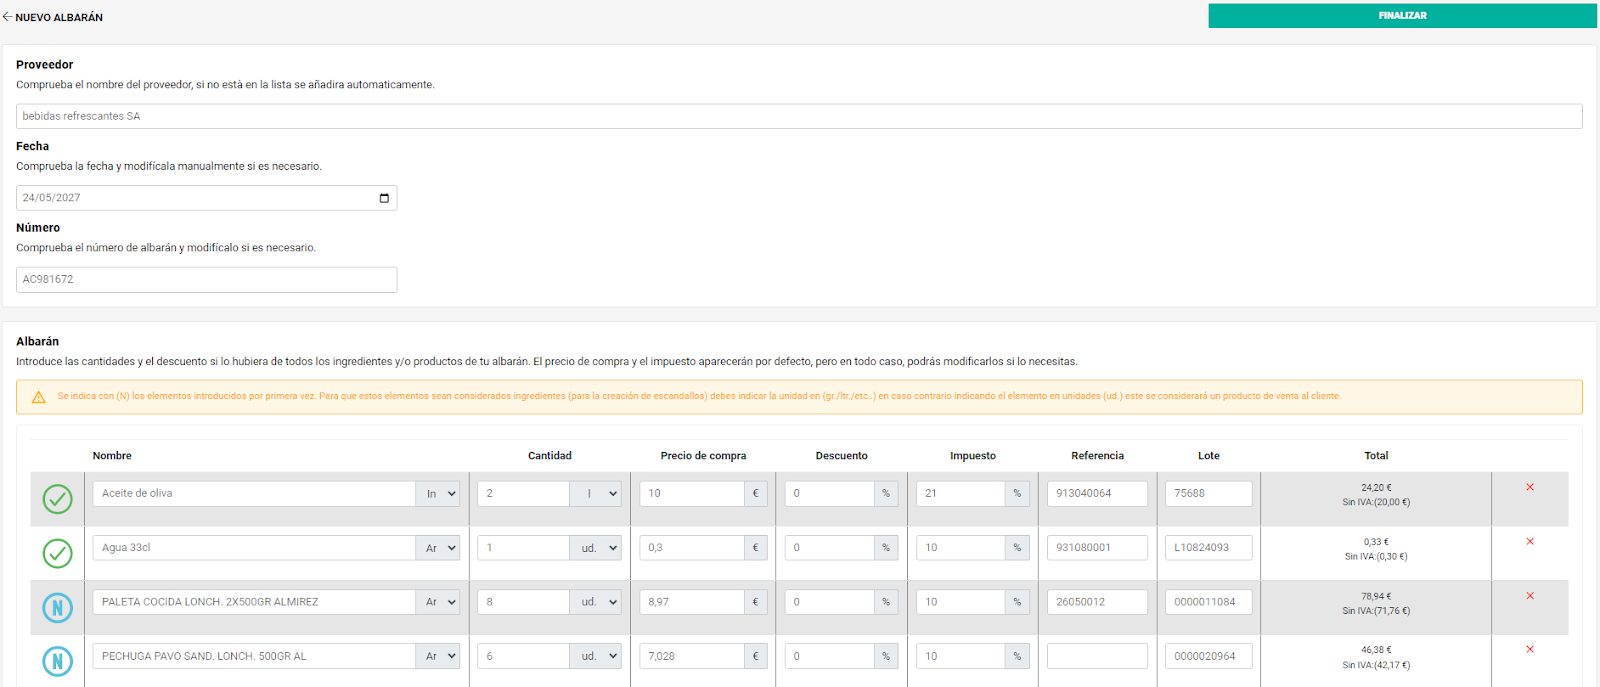Click the empty Referencia field for PECHUGA PAVO
The height and width of the screenshot is (687, 1600).
[1096, 657]
